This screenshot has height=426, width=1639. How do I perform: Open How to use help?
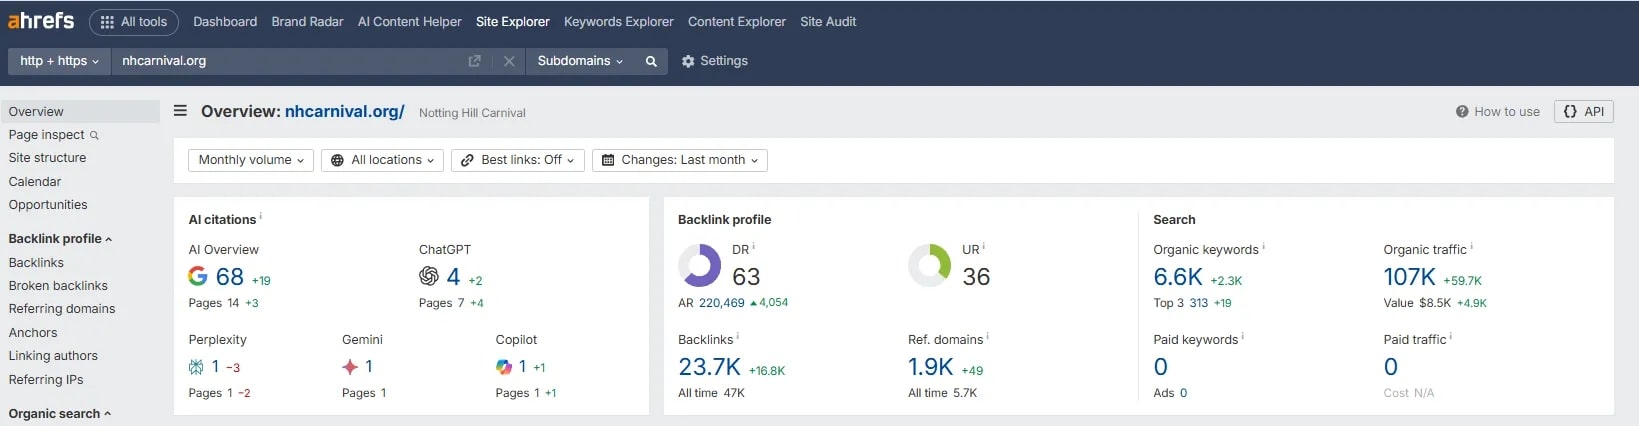pyautogui.click(x=1498, y=112)
